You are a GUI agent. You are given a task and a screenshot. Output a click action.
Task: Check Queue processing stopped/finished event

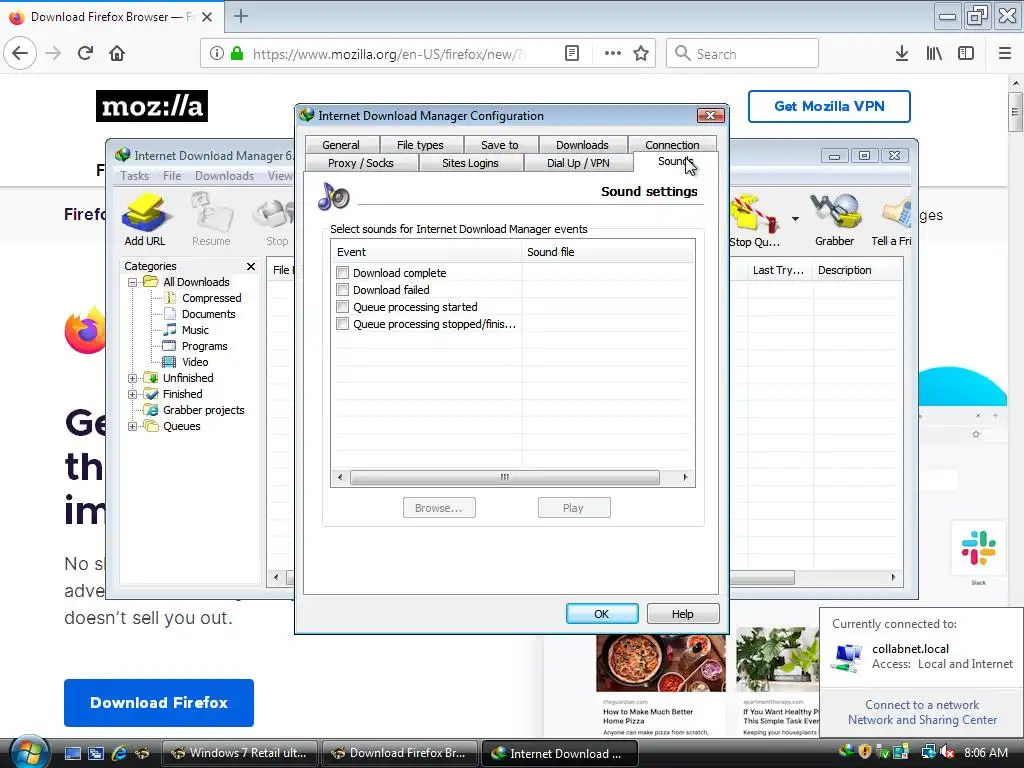coord(342,323)
